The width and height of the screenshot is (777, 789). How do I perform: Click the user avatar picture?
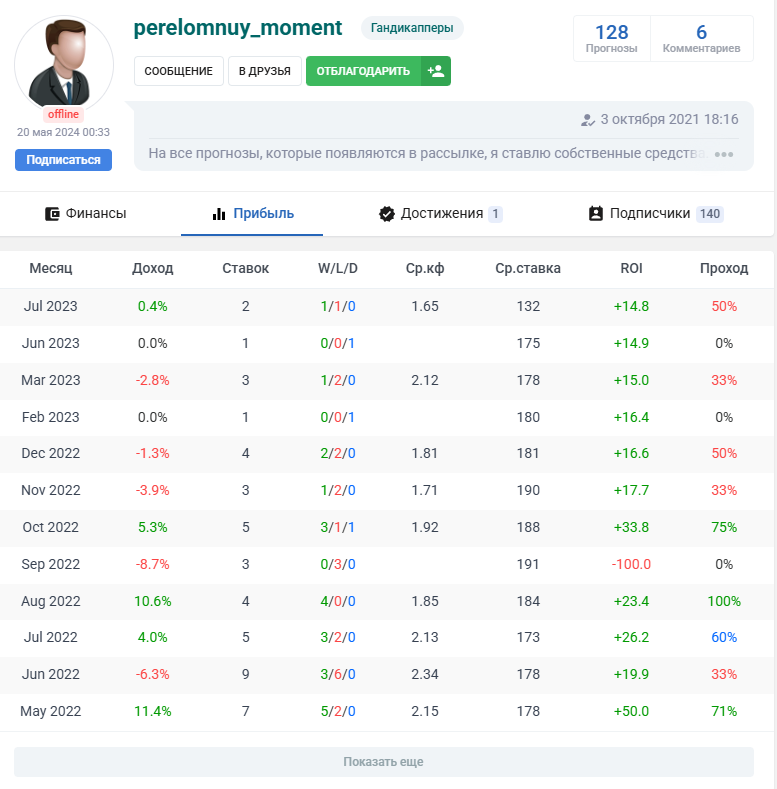tap(64, 66)
